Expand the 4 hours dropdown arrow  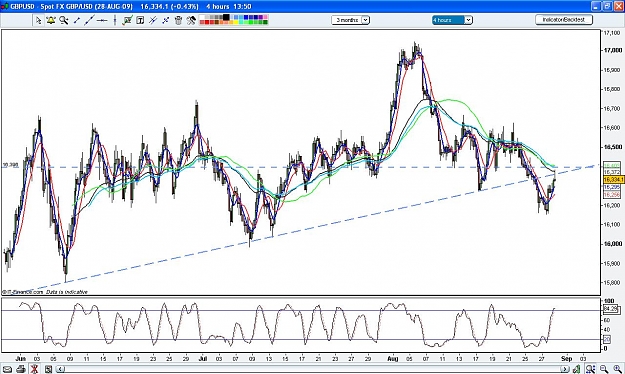pyautogui.click(x=468, y=20)
